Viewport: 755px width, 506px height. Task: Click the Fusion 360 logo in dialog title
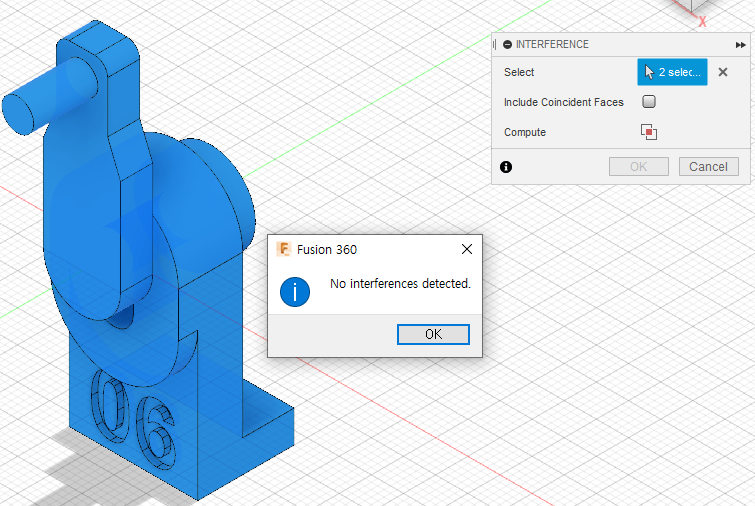tap(284, 249)
